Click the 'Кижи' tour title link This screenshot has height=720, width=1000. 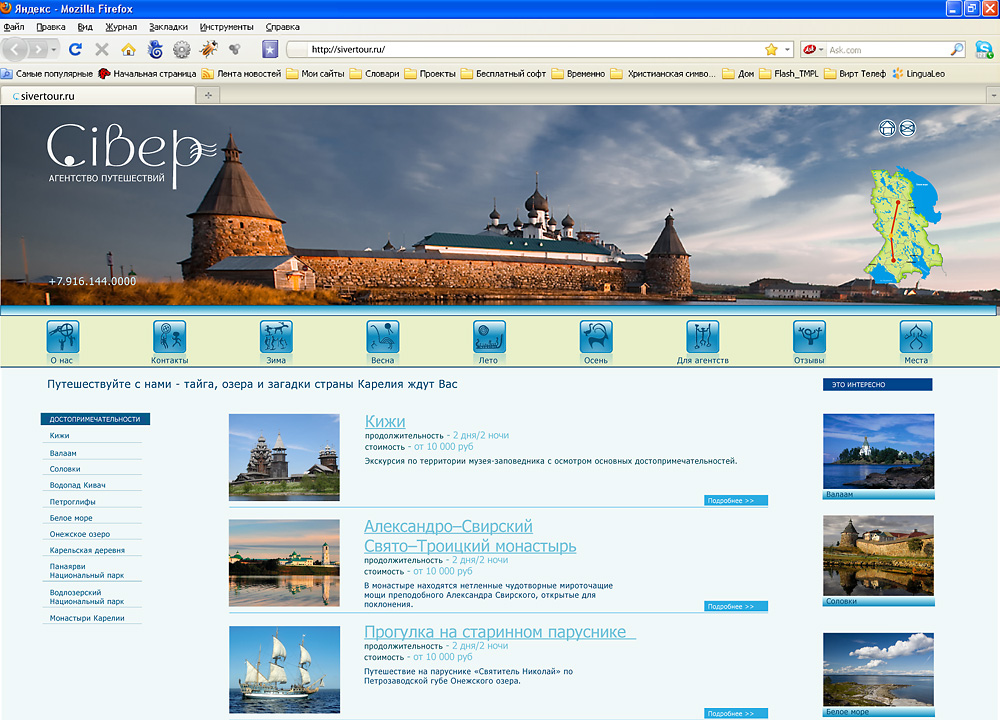tap(385, 422)
